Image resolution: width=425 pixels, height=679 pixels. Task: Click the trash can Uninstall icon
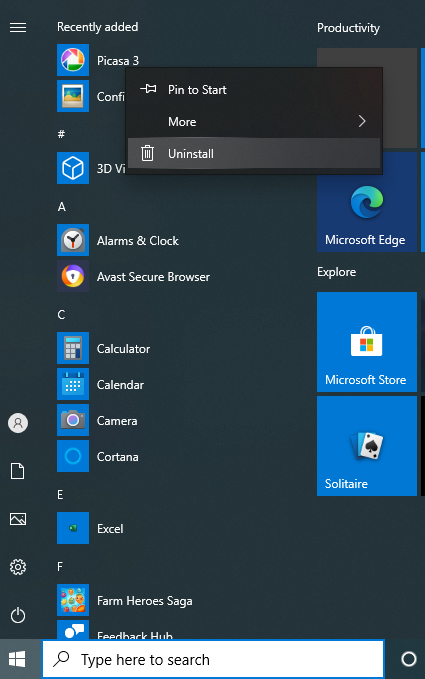coord(147,153)
